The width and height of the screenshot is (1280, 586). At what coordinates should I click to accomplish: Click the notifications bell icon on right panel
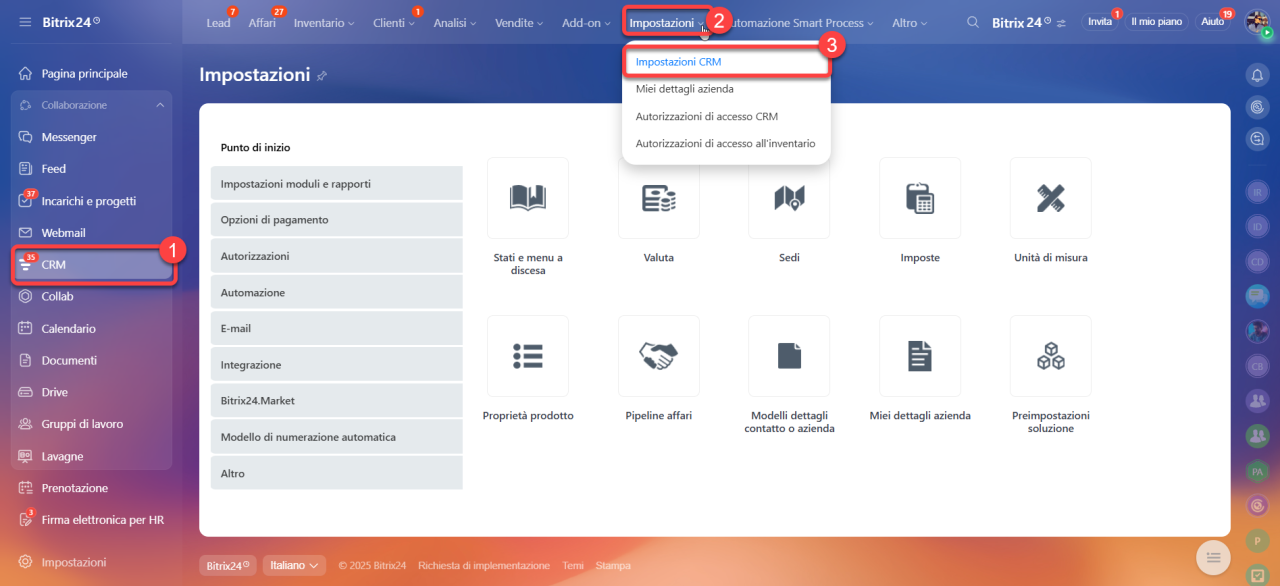(1257, 75)
